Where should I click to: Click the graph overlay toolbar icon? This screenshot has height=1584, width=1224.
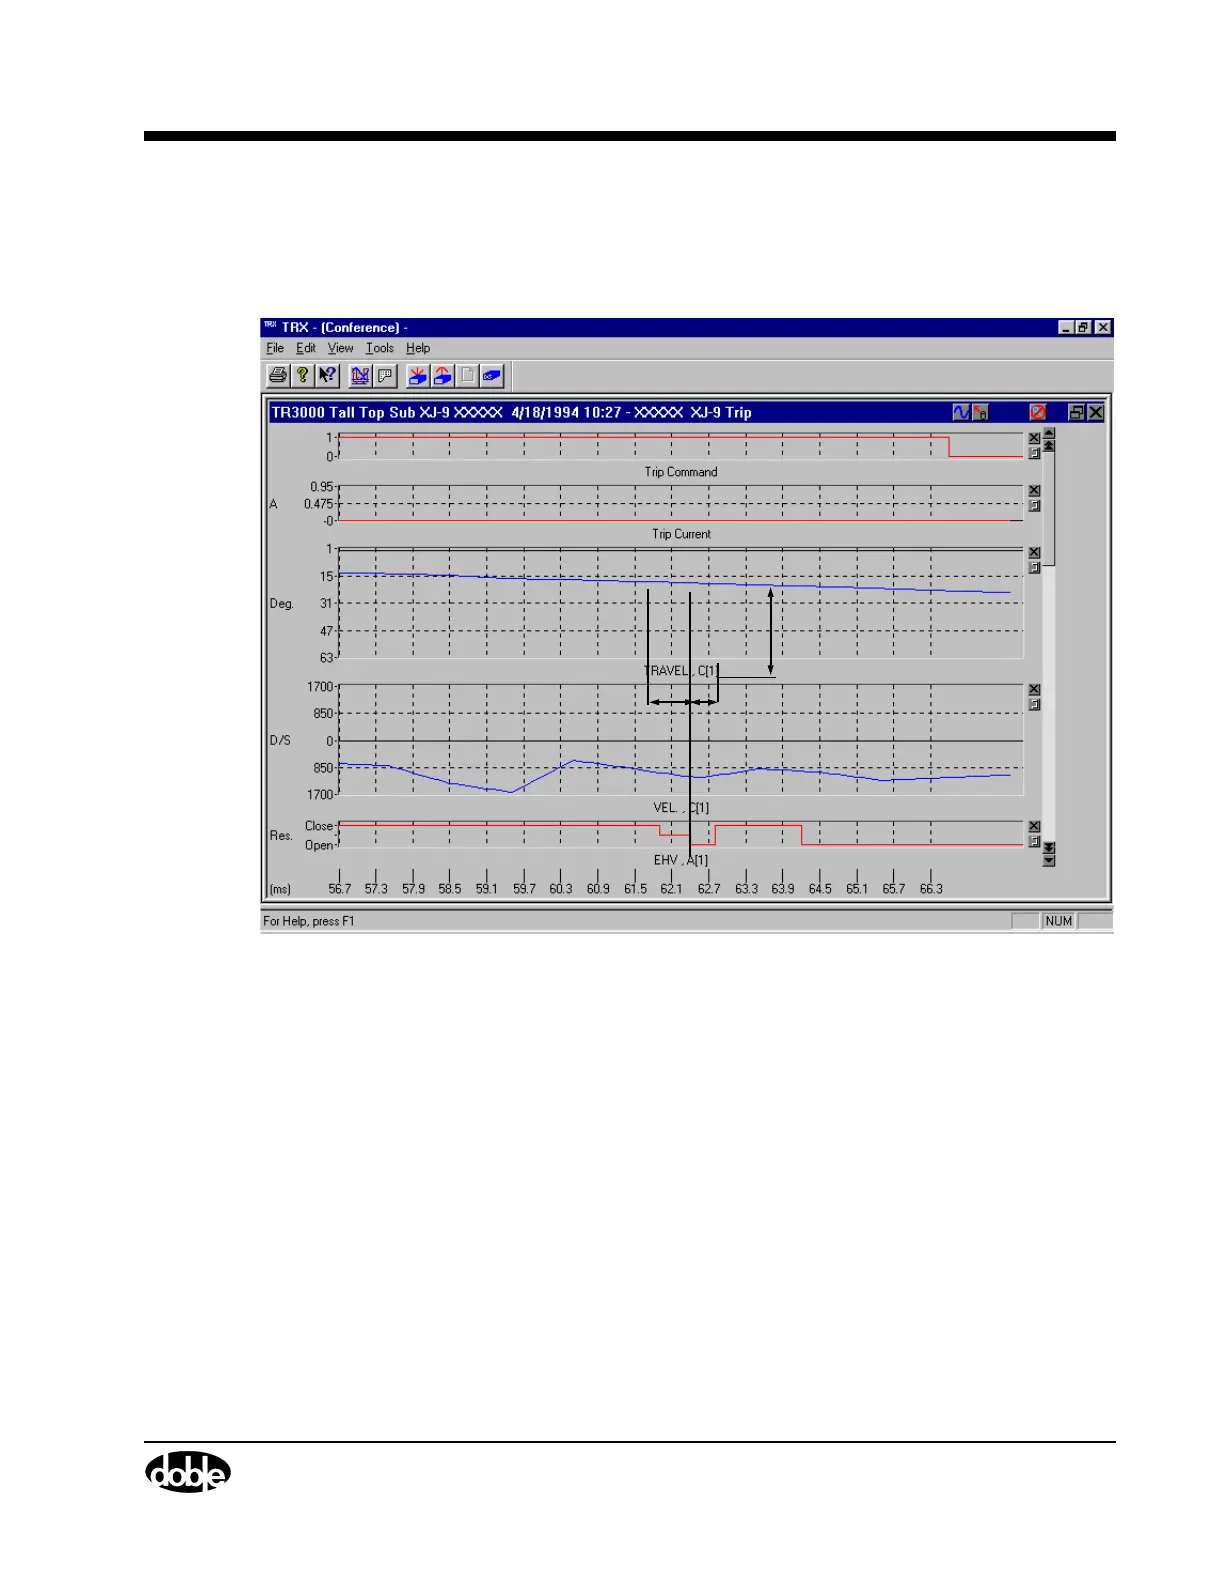[x=360, y=376]
